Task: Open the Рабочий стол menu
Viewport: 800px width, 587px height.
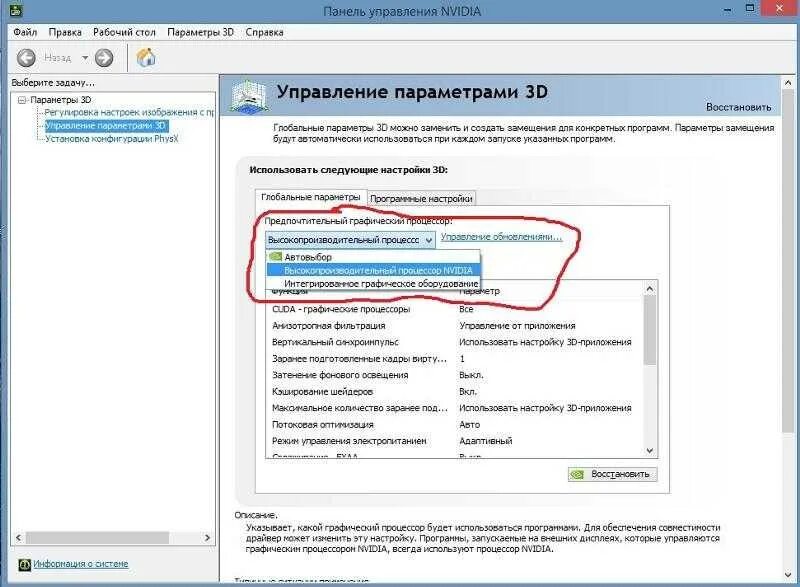Action: coord(124,32)
